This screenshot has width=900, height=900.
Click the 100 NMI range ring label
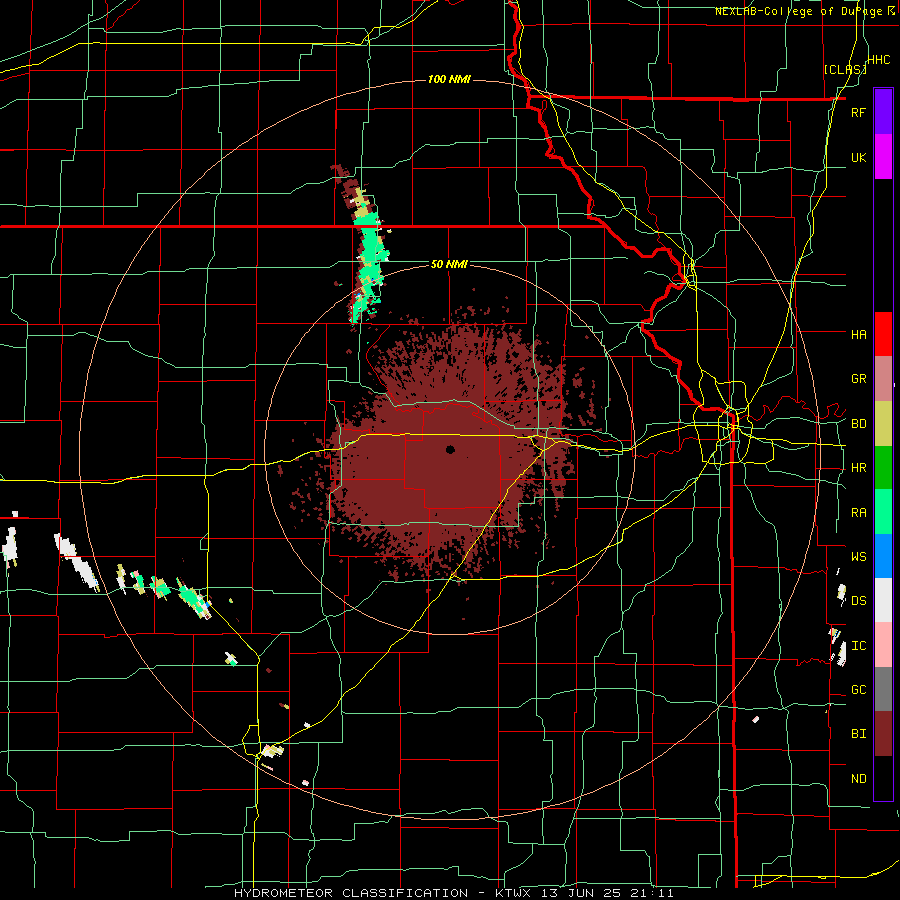[x=449, y=79]
